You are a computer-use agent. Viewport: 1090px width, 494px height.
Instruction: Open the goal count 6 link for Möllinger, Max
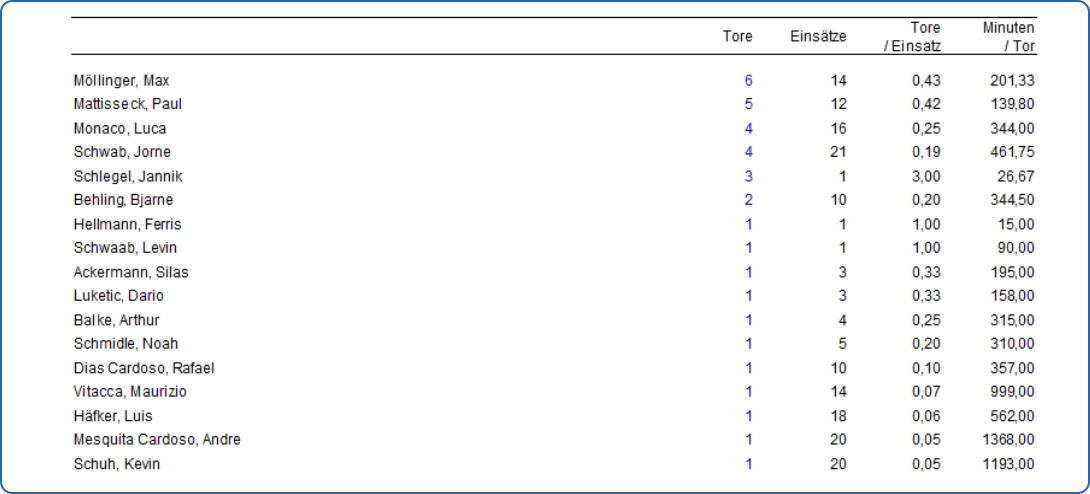[748, 81]
